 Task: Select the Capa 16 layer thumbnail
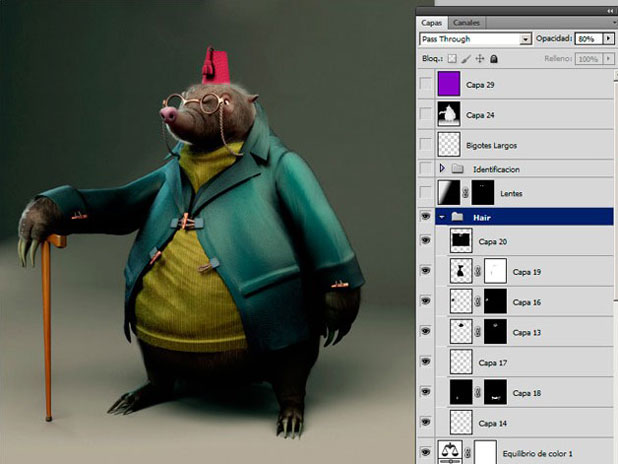[x=461, y=301]
